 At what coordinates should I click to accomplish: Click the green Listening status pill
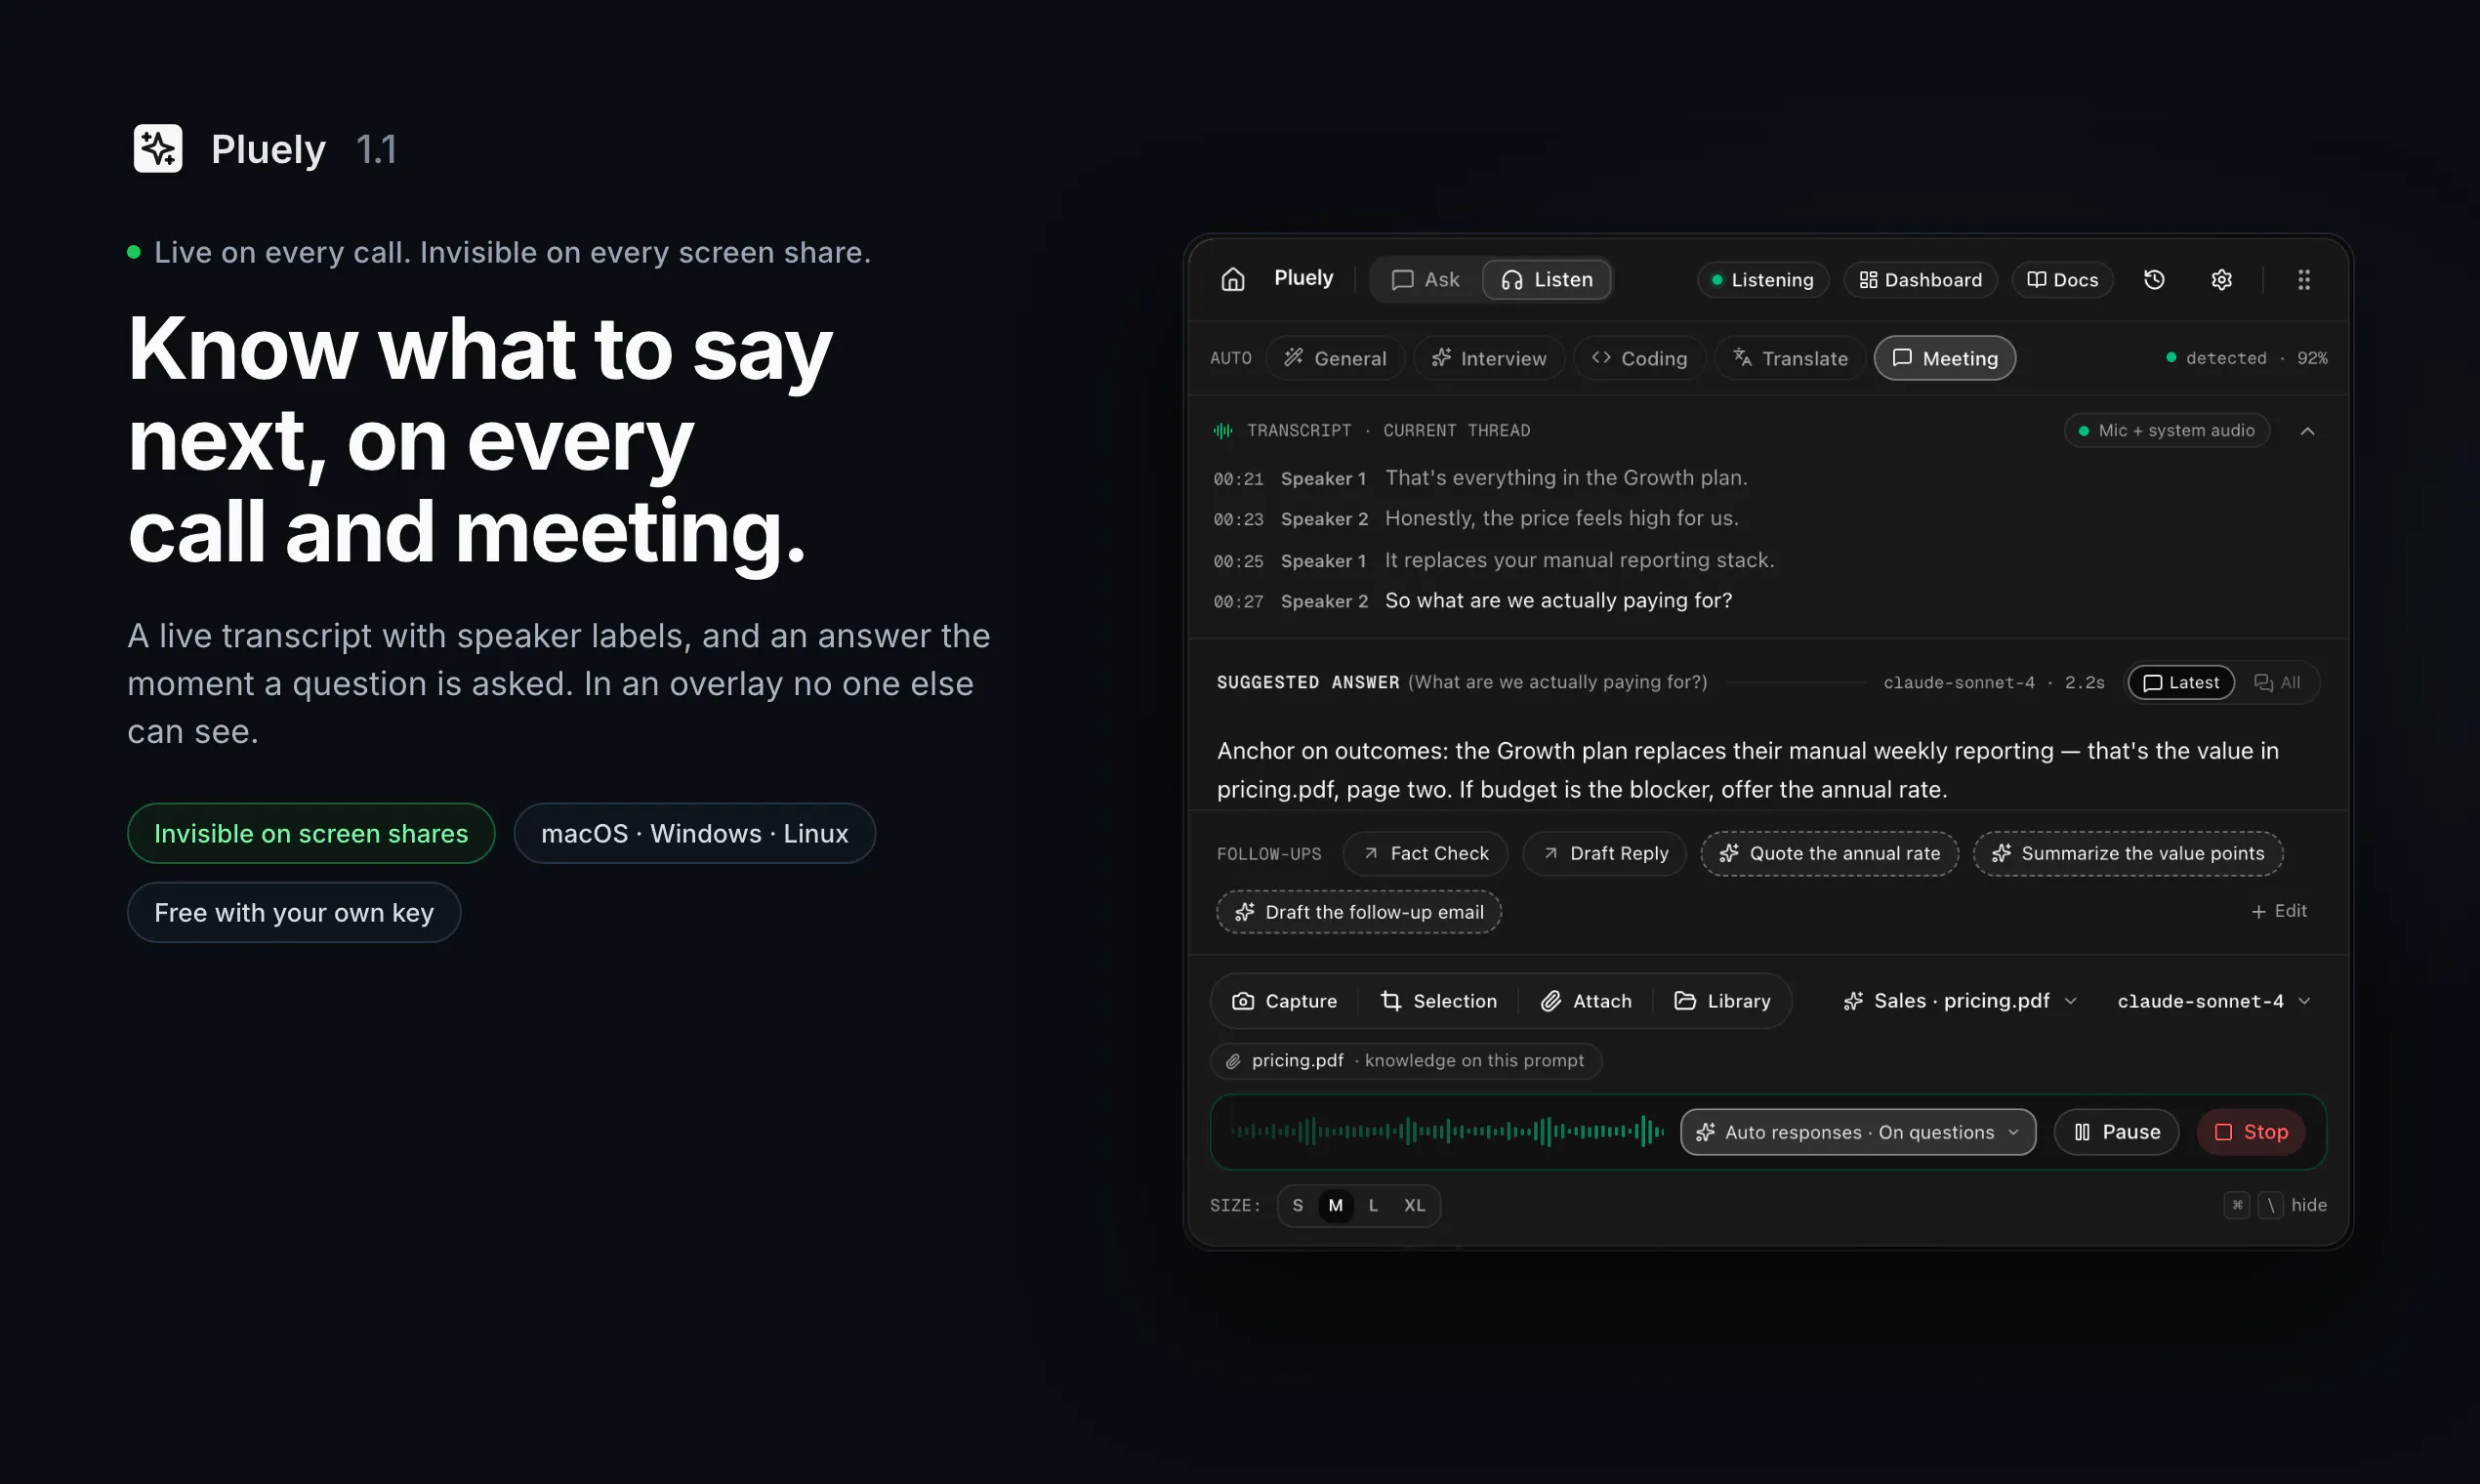pyautogui.click(x=1762, y=280)
